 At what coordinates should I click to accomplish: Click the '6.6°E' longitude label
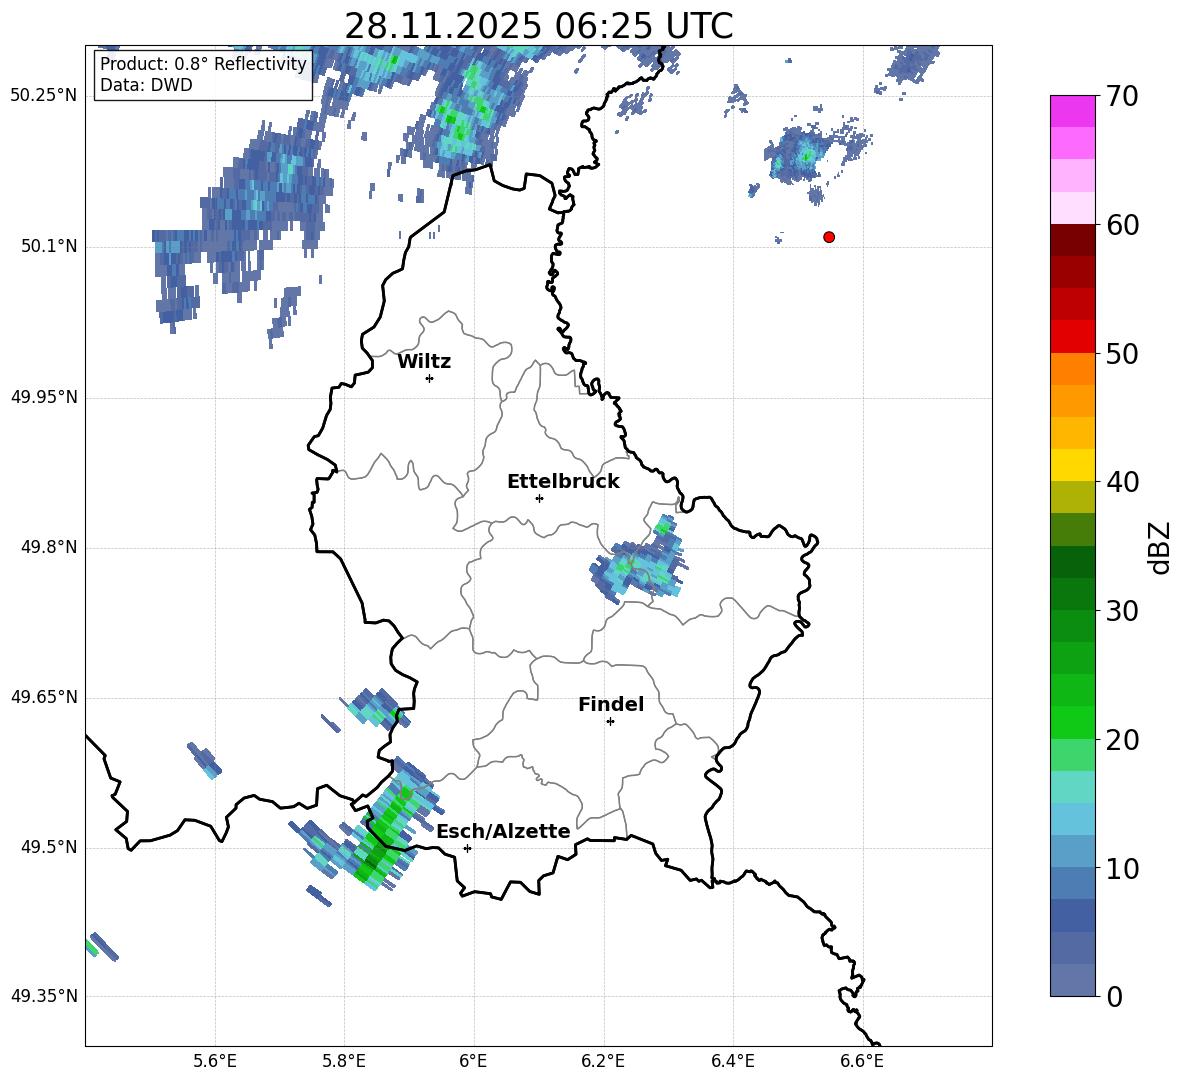[x=862, y=1061]
